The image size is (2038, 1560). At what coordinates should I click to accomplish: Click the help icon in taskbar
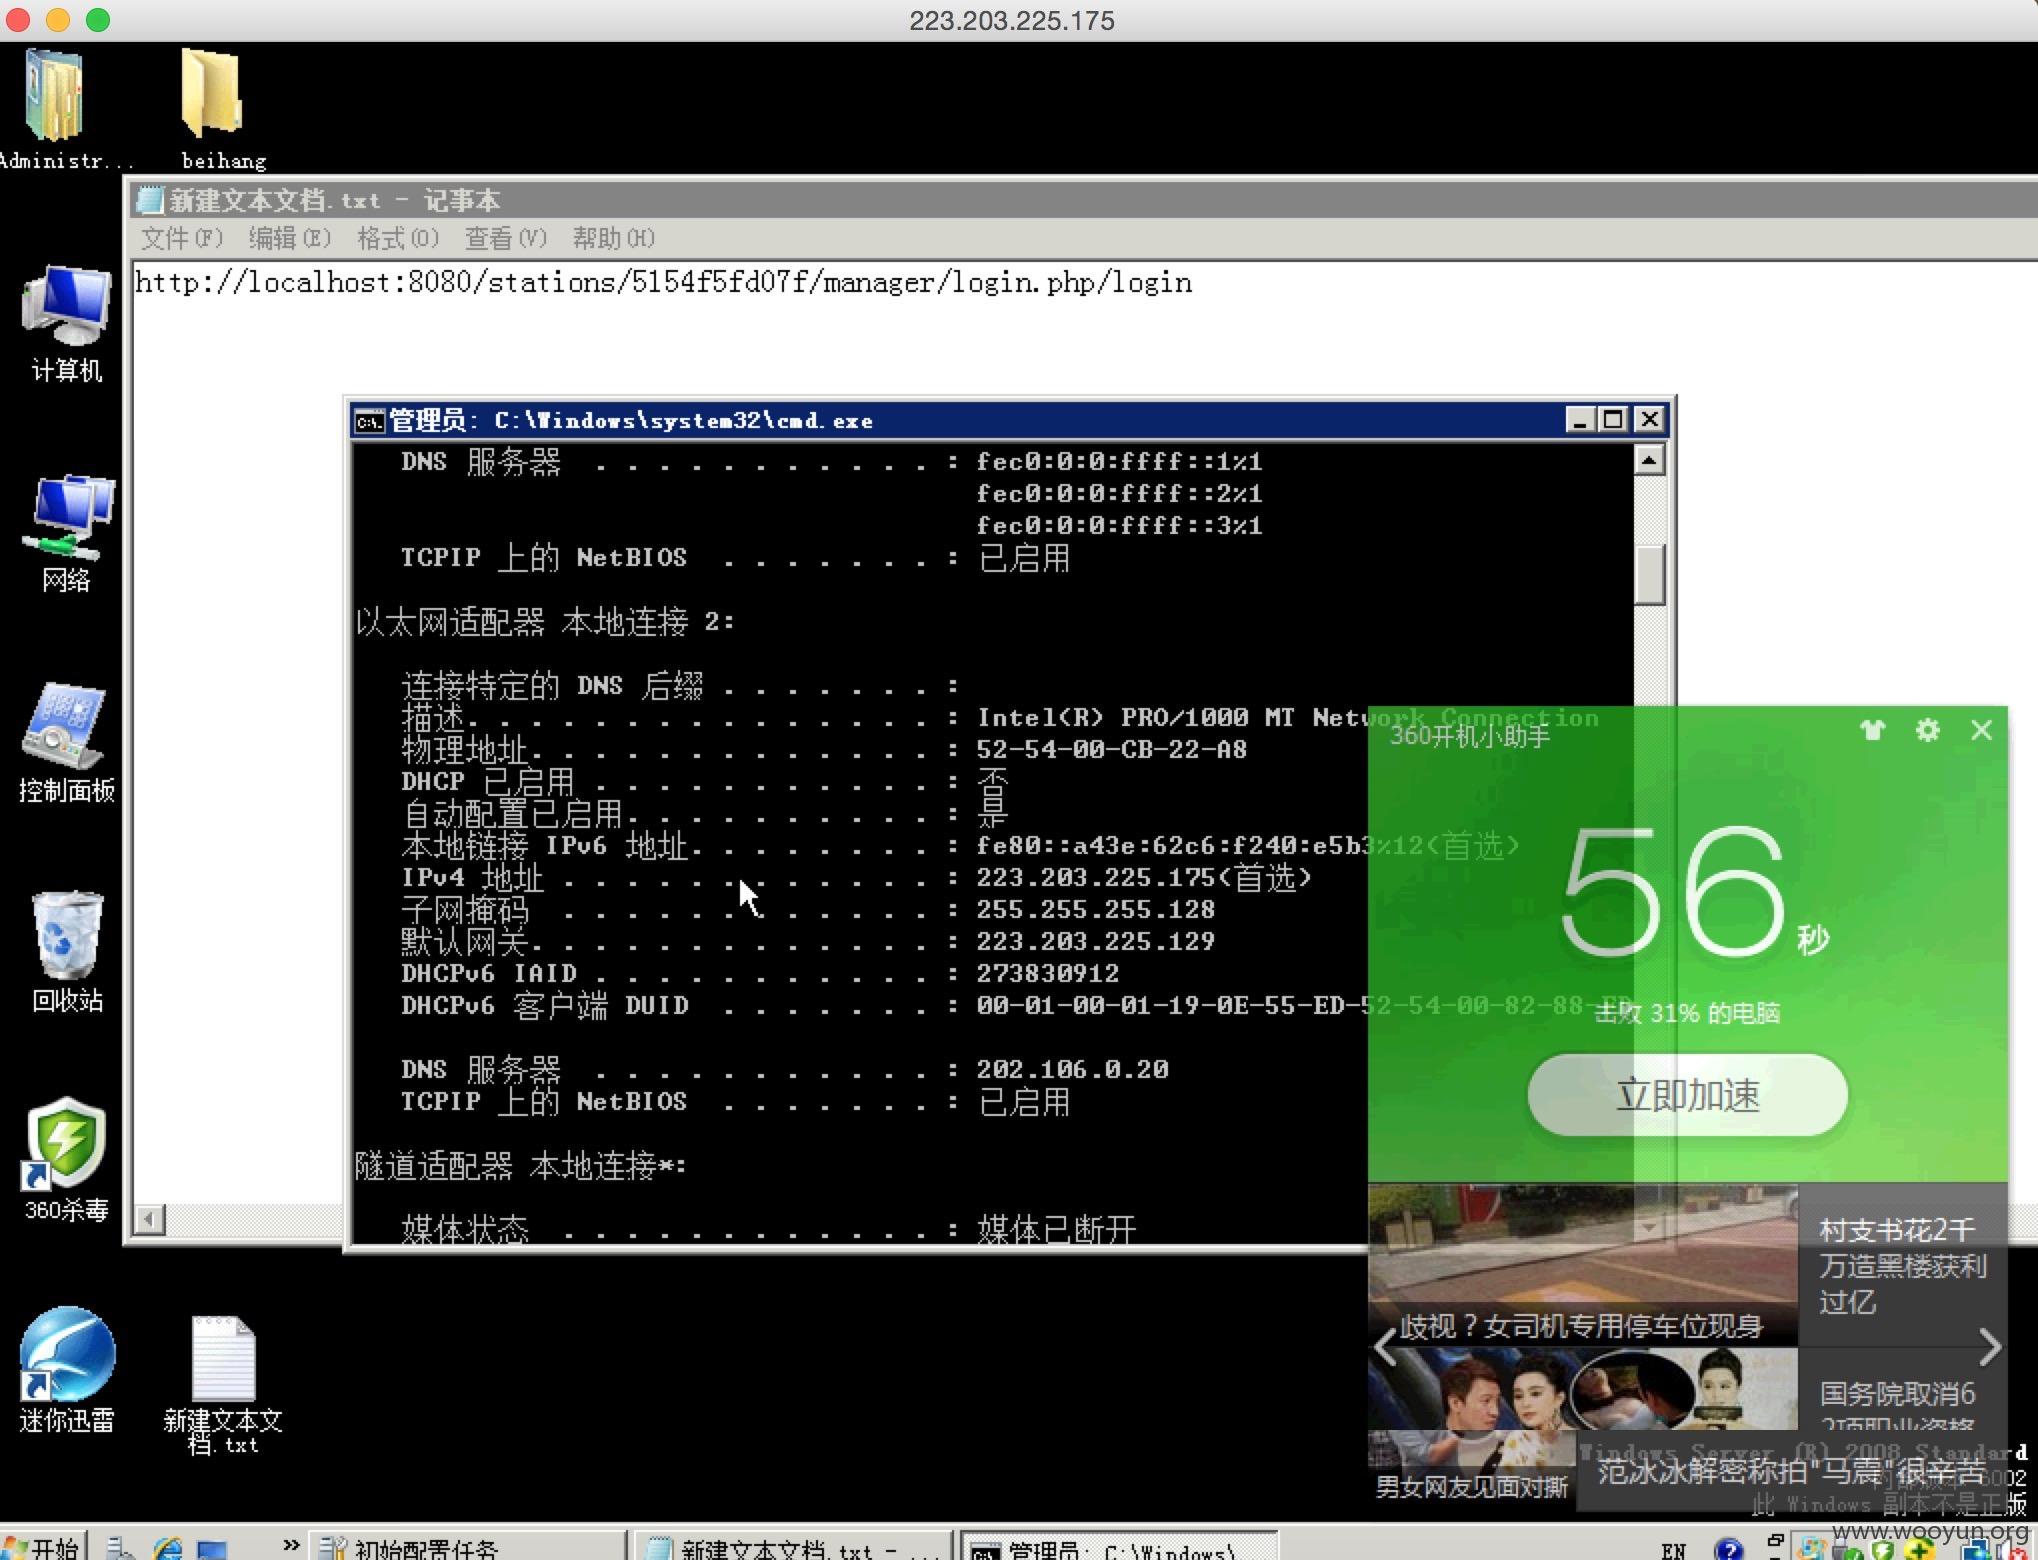click(x=1728, y=1549)
